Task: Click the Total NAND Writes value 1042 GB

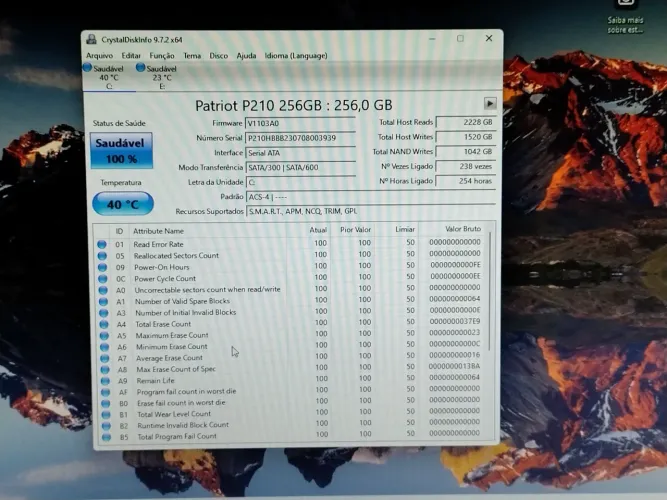Action: click(466, 151)
